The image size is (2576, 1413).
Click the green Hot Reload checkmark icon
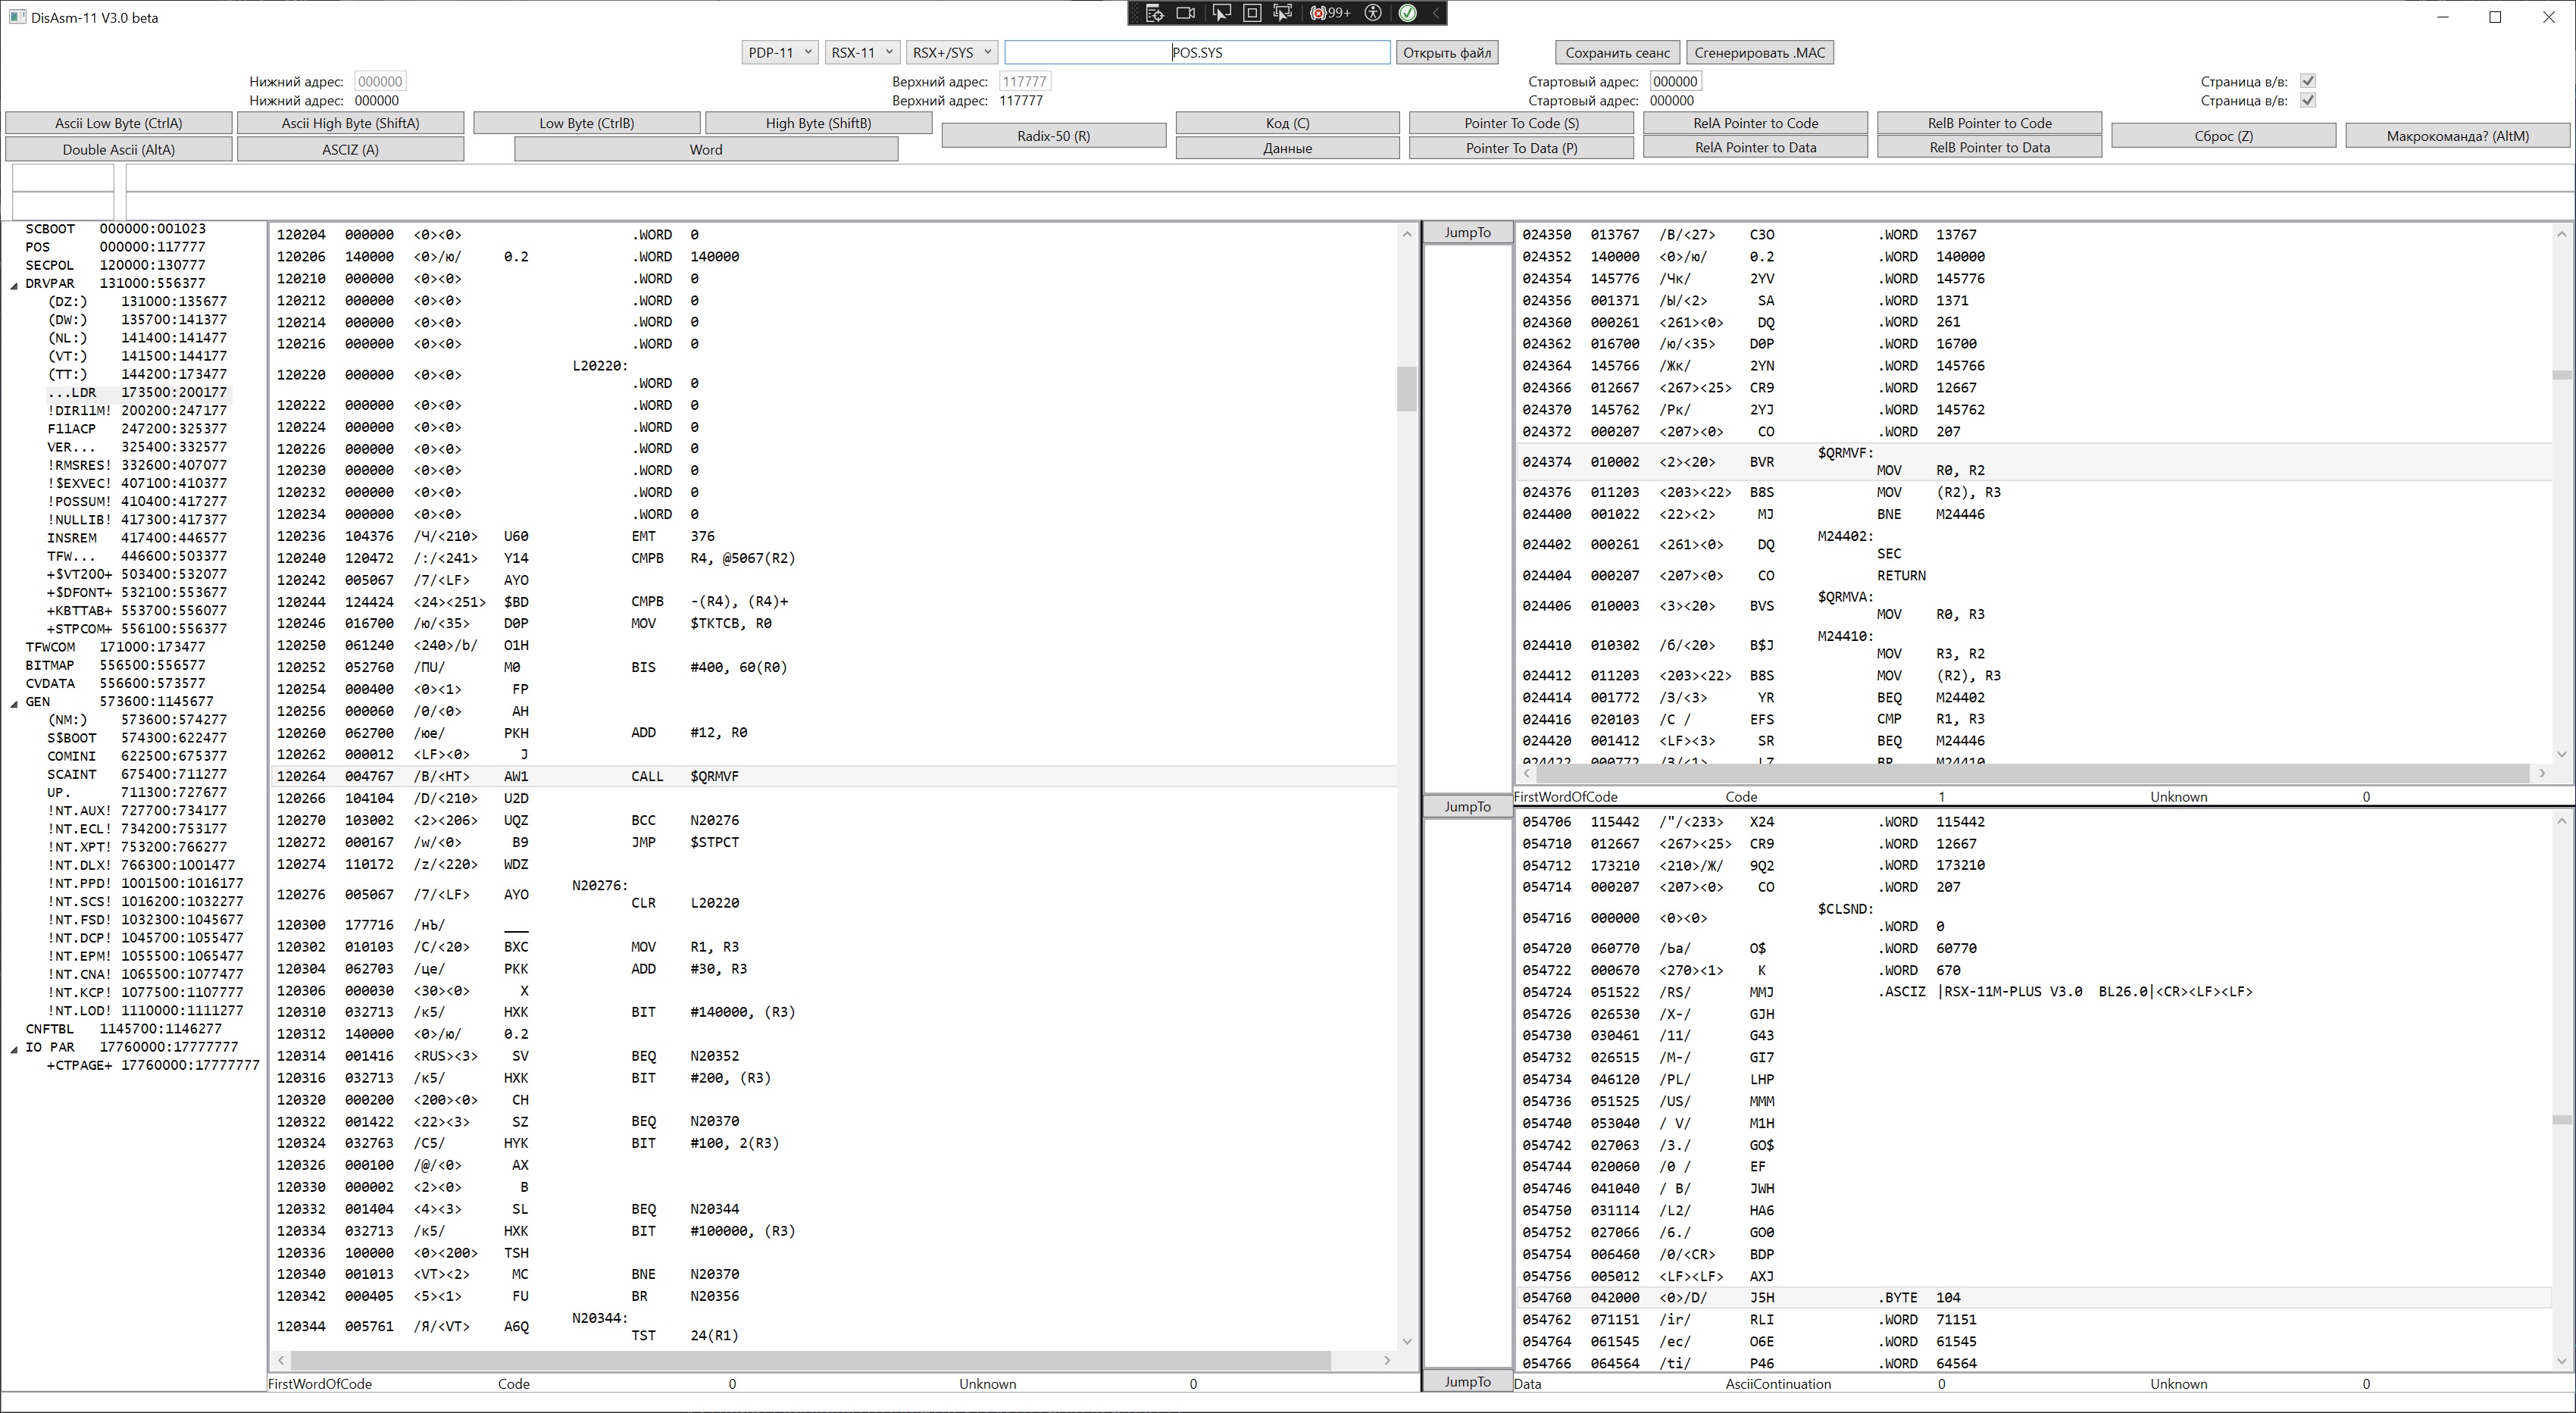pyautogui.click(x=1407, y=13)
